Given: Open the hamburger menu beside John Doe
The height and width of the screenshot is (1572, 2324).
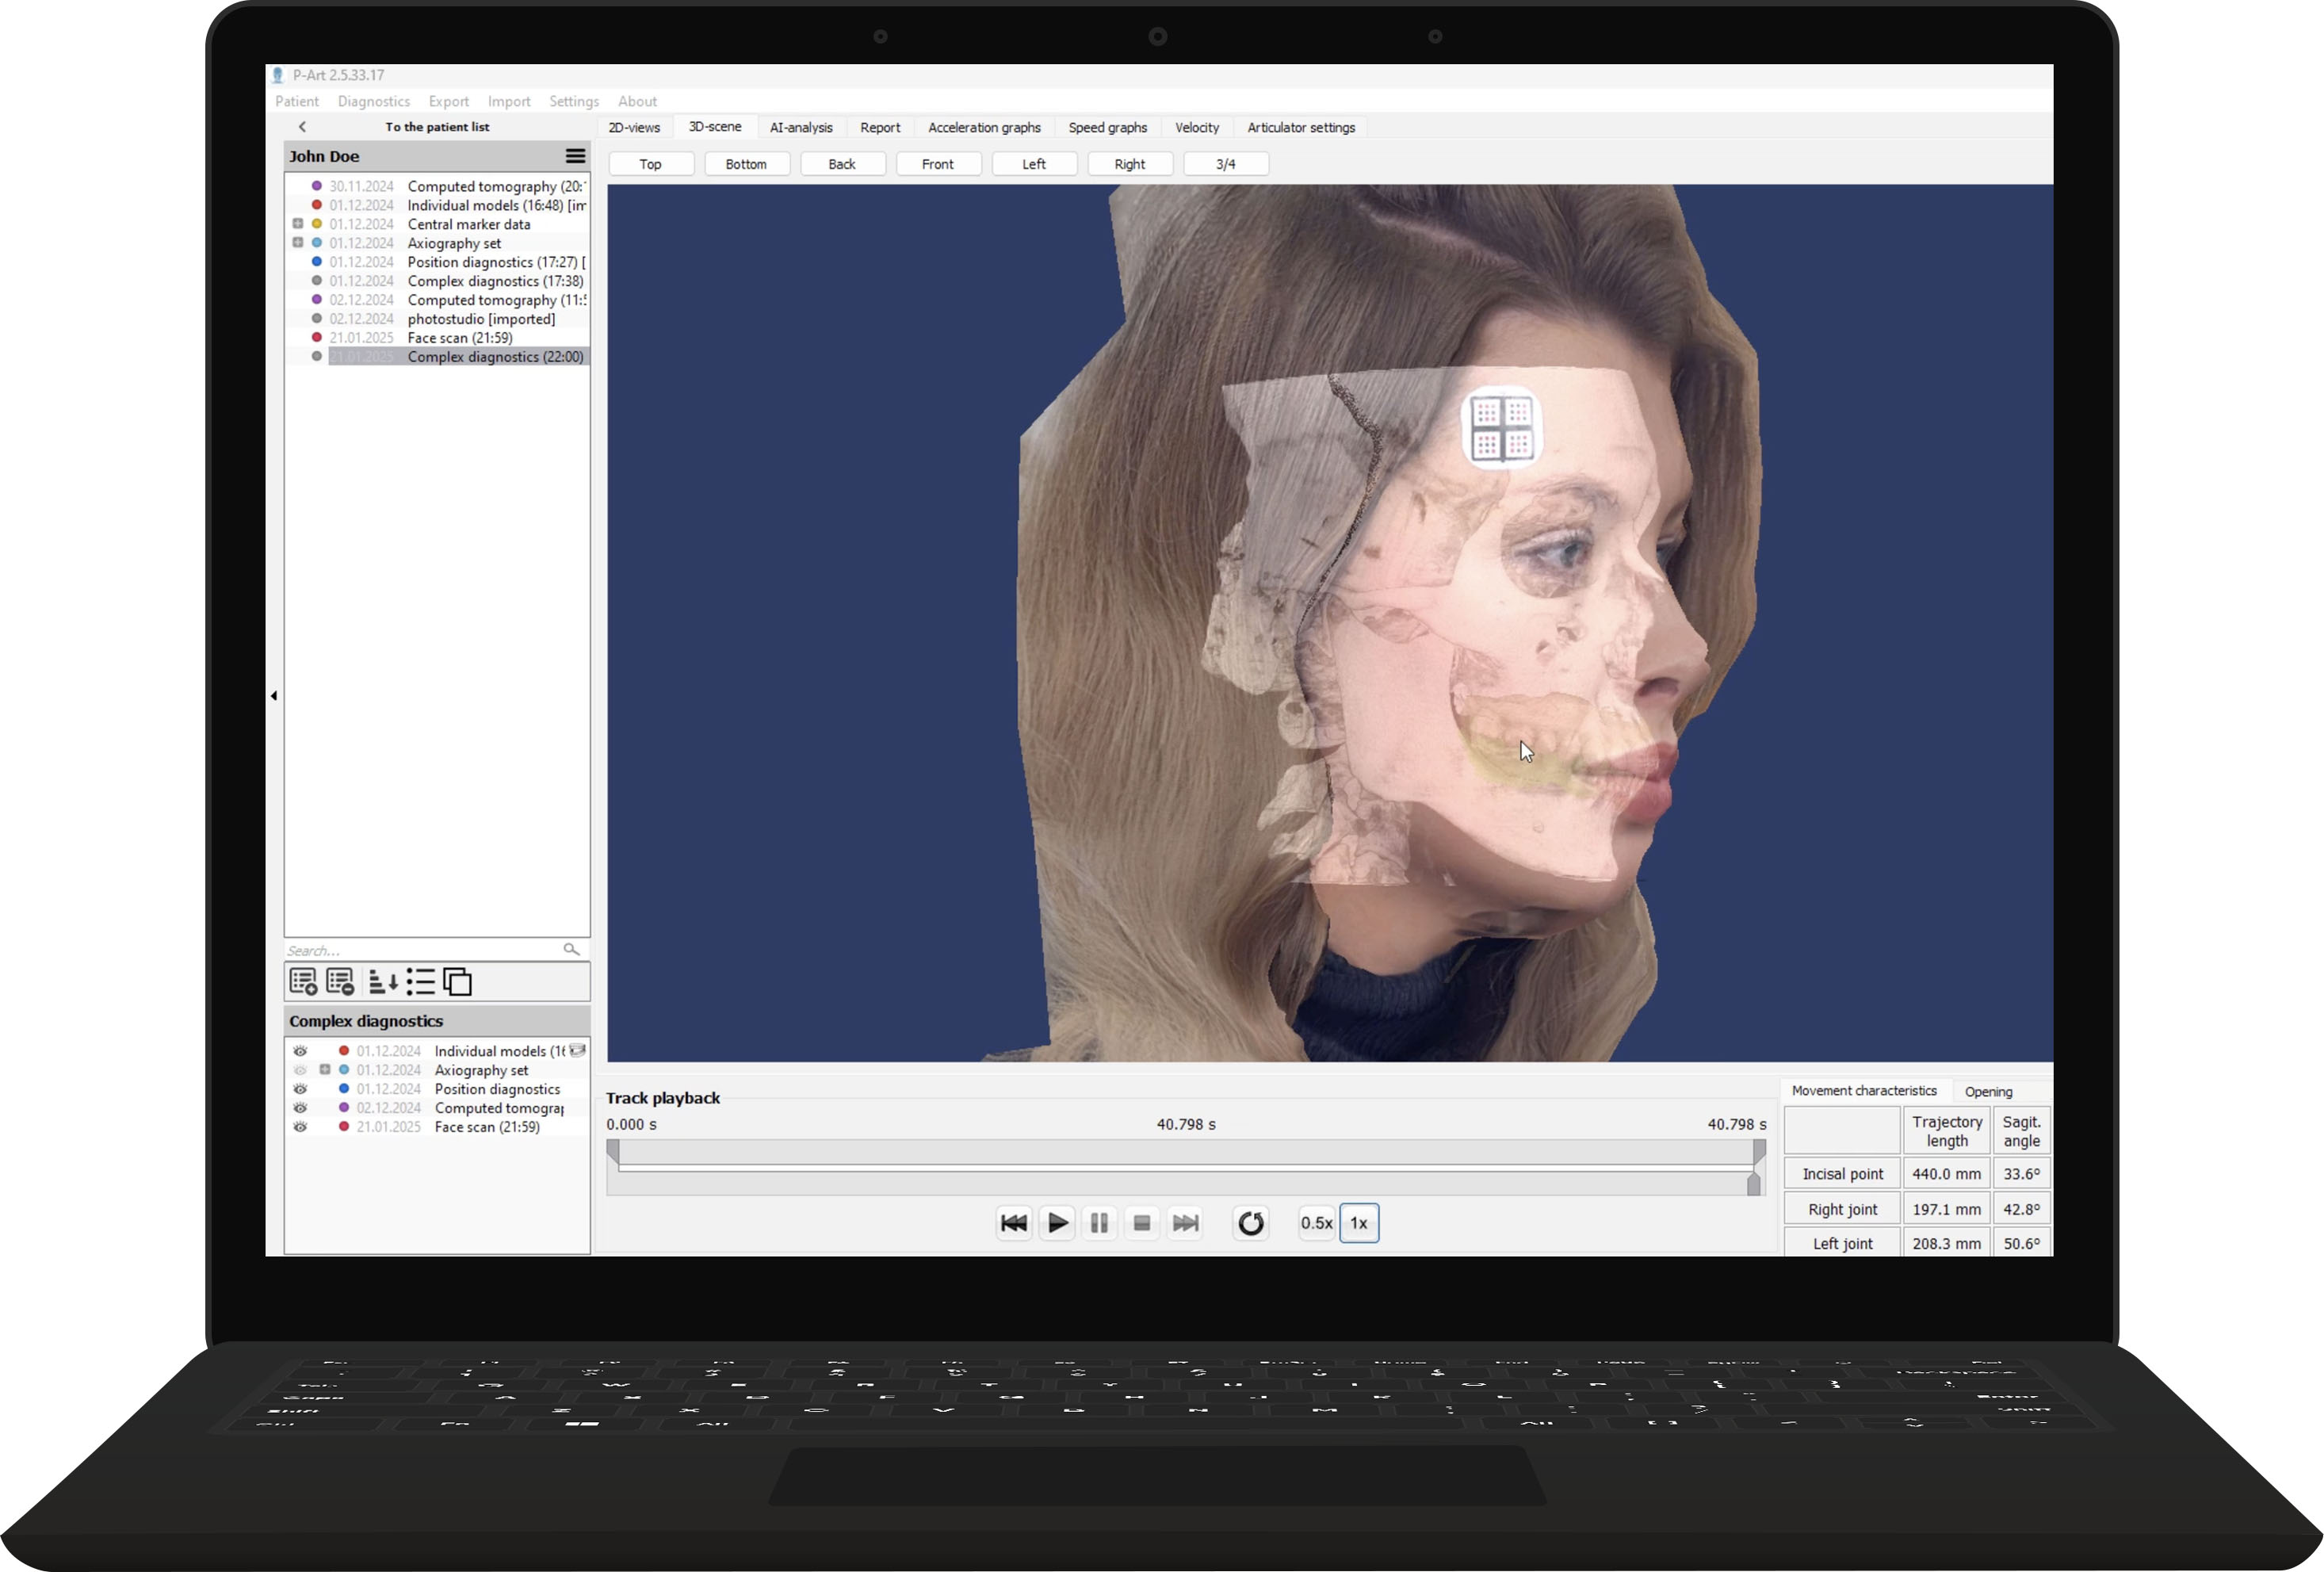Looking at the screenshot, I should point(575,156).
